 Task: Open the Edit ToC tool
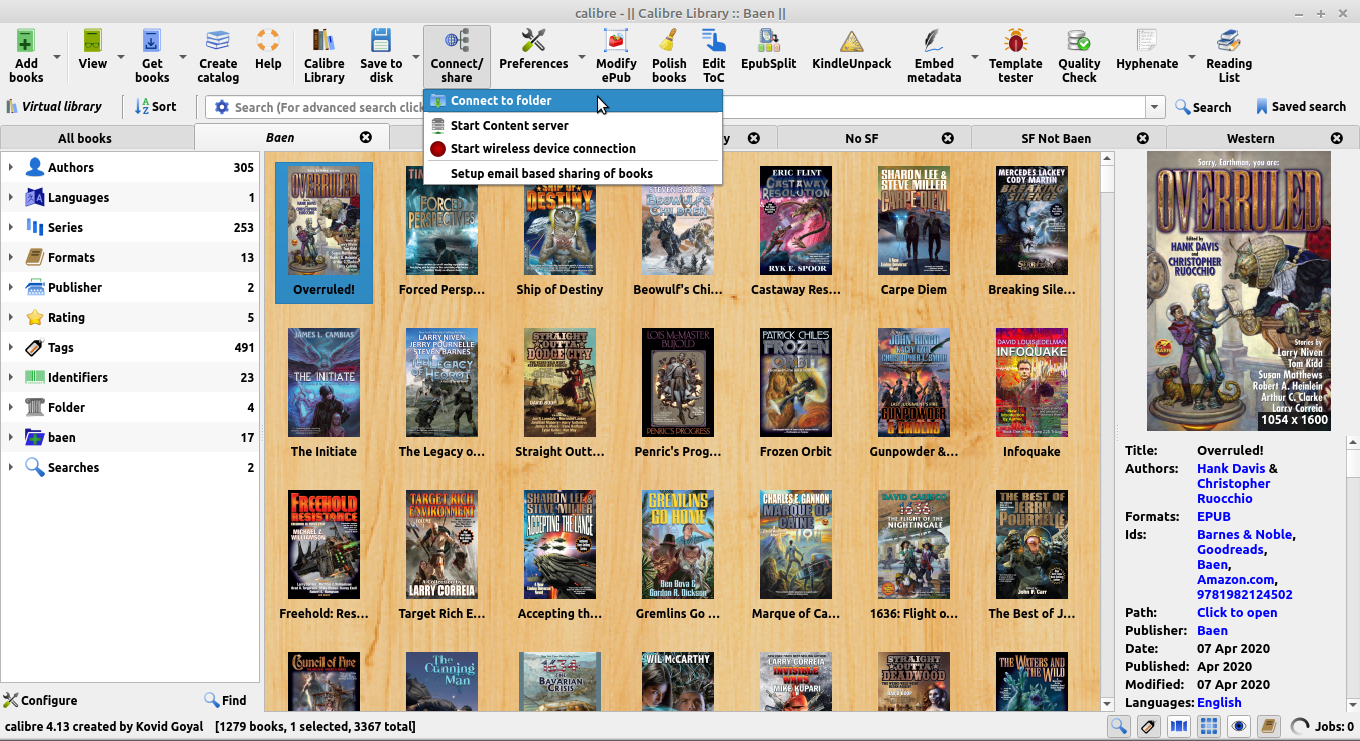[x=714, y=41]
